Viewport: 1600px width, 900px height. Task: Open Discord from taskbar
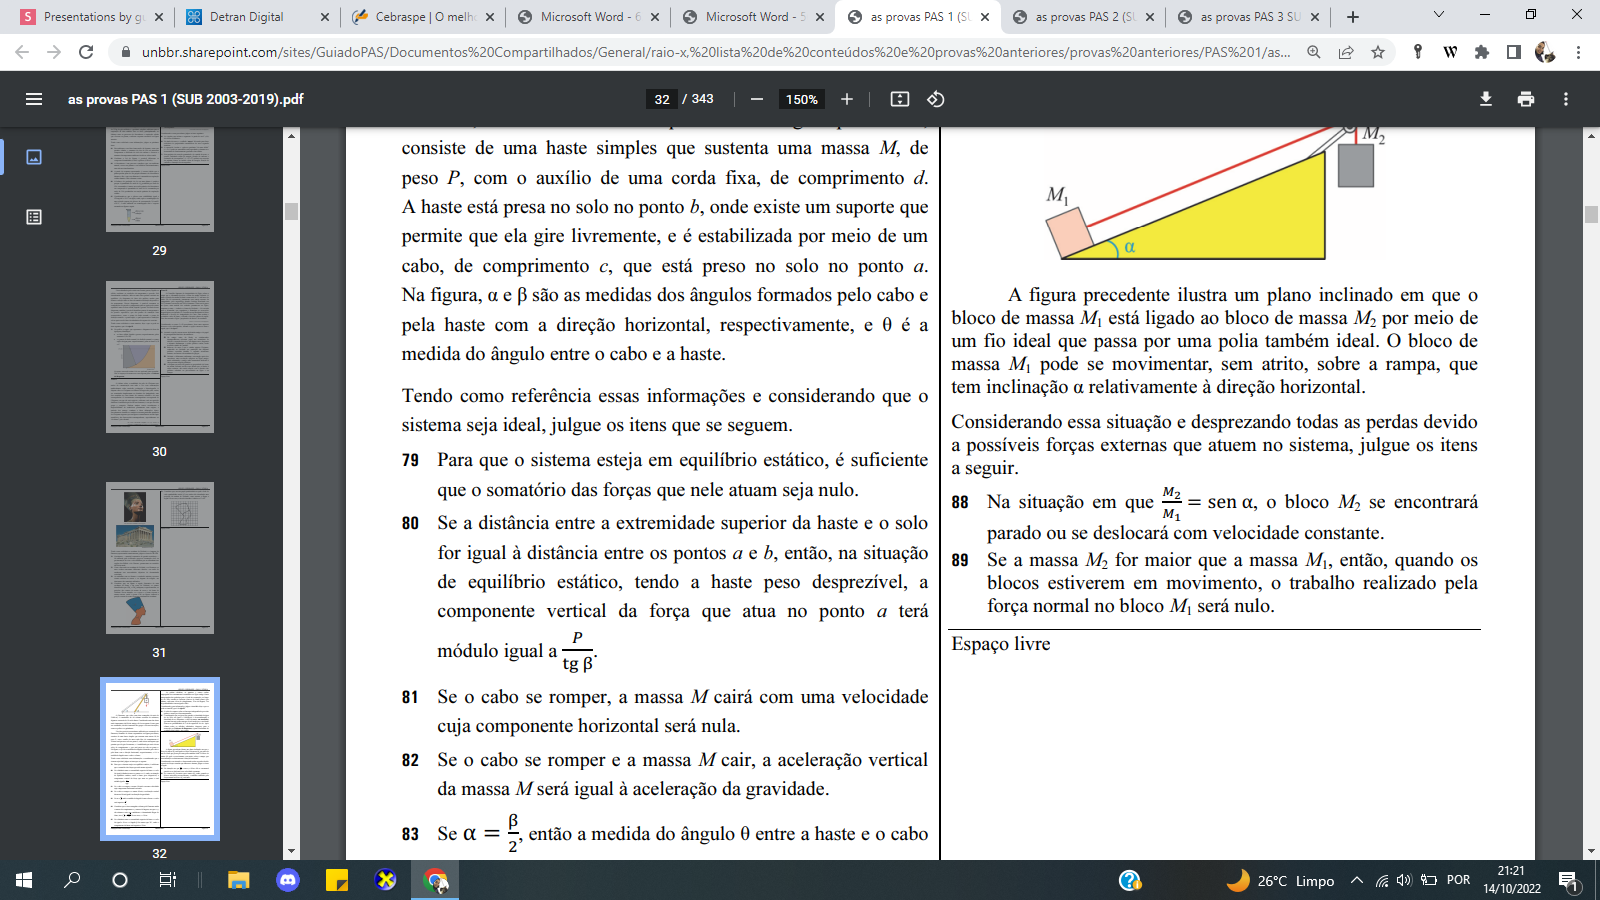click(288, 880)
